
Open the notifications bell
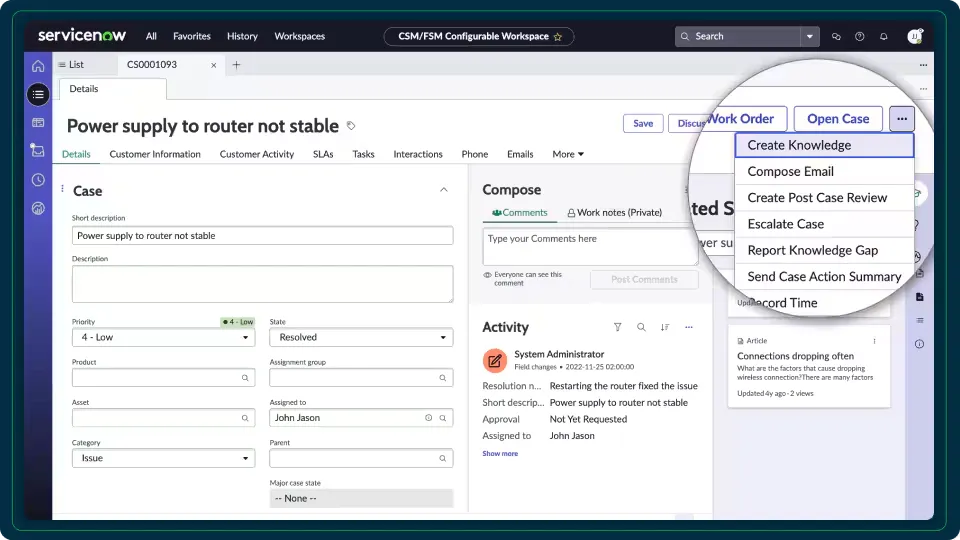pyautogui.click(x=883, y=37)
